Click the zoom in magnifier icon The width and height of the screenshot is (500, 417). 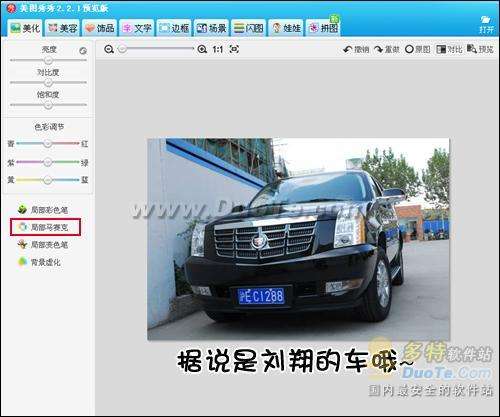coord(202,50)
